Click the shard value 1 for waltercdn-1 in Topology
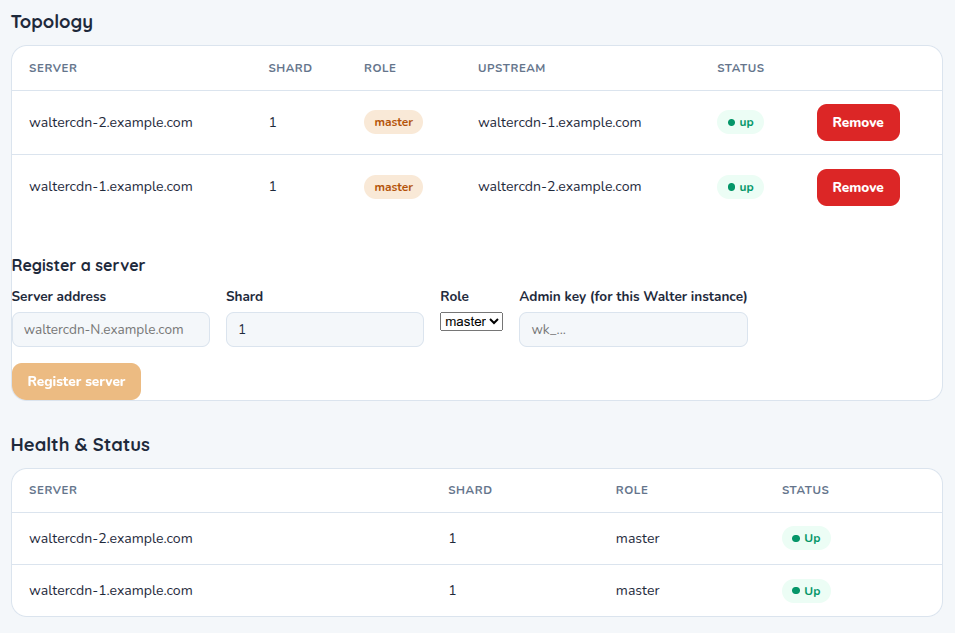The width and height of the screenshot is (955, 633). [273, 186]
